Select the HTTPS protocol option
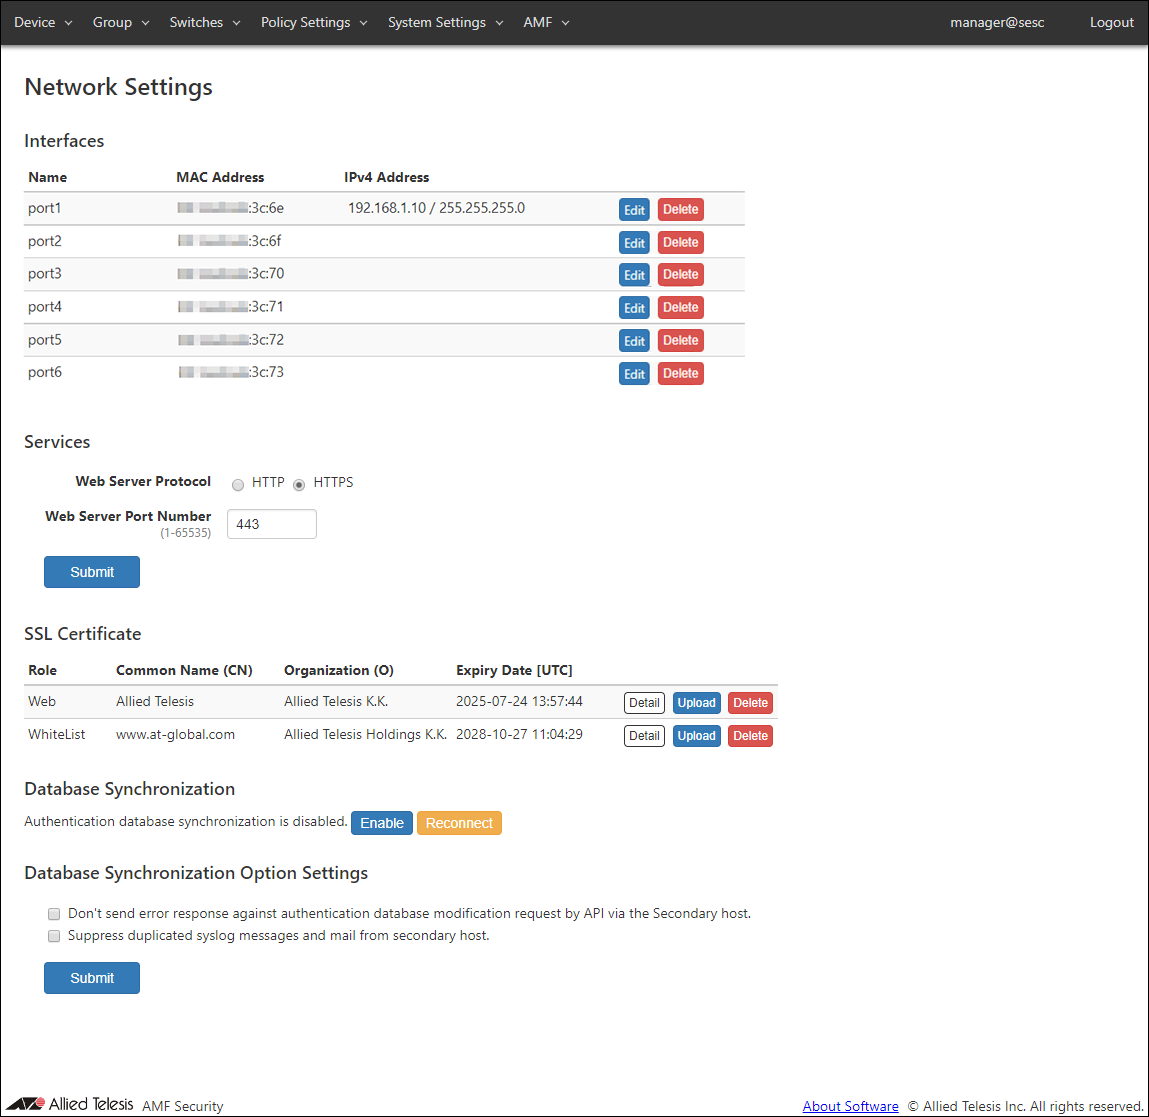 (299, 485)
